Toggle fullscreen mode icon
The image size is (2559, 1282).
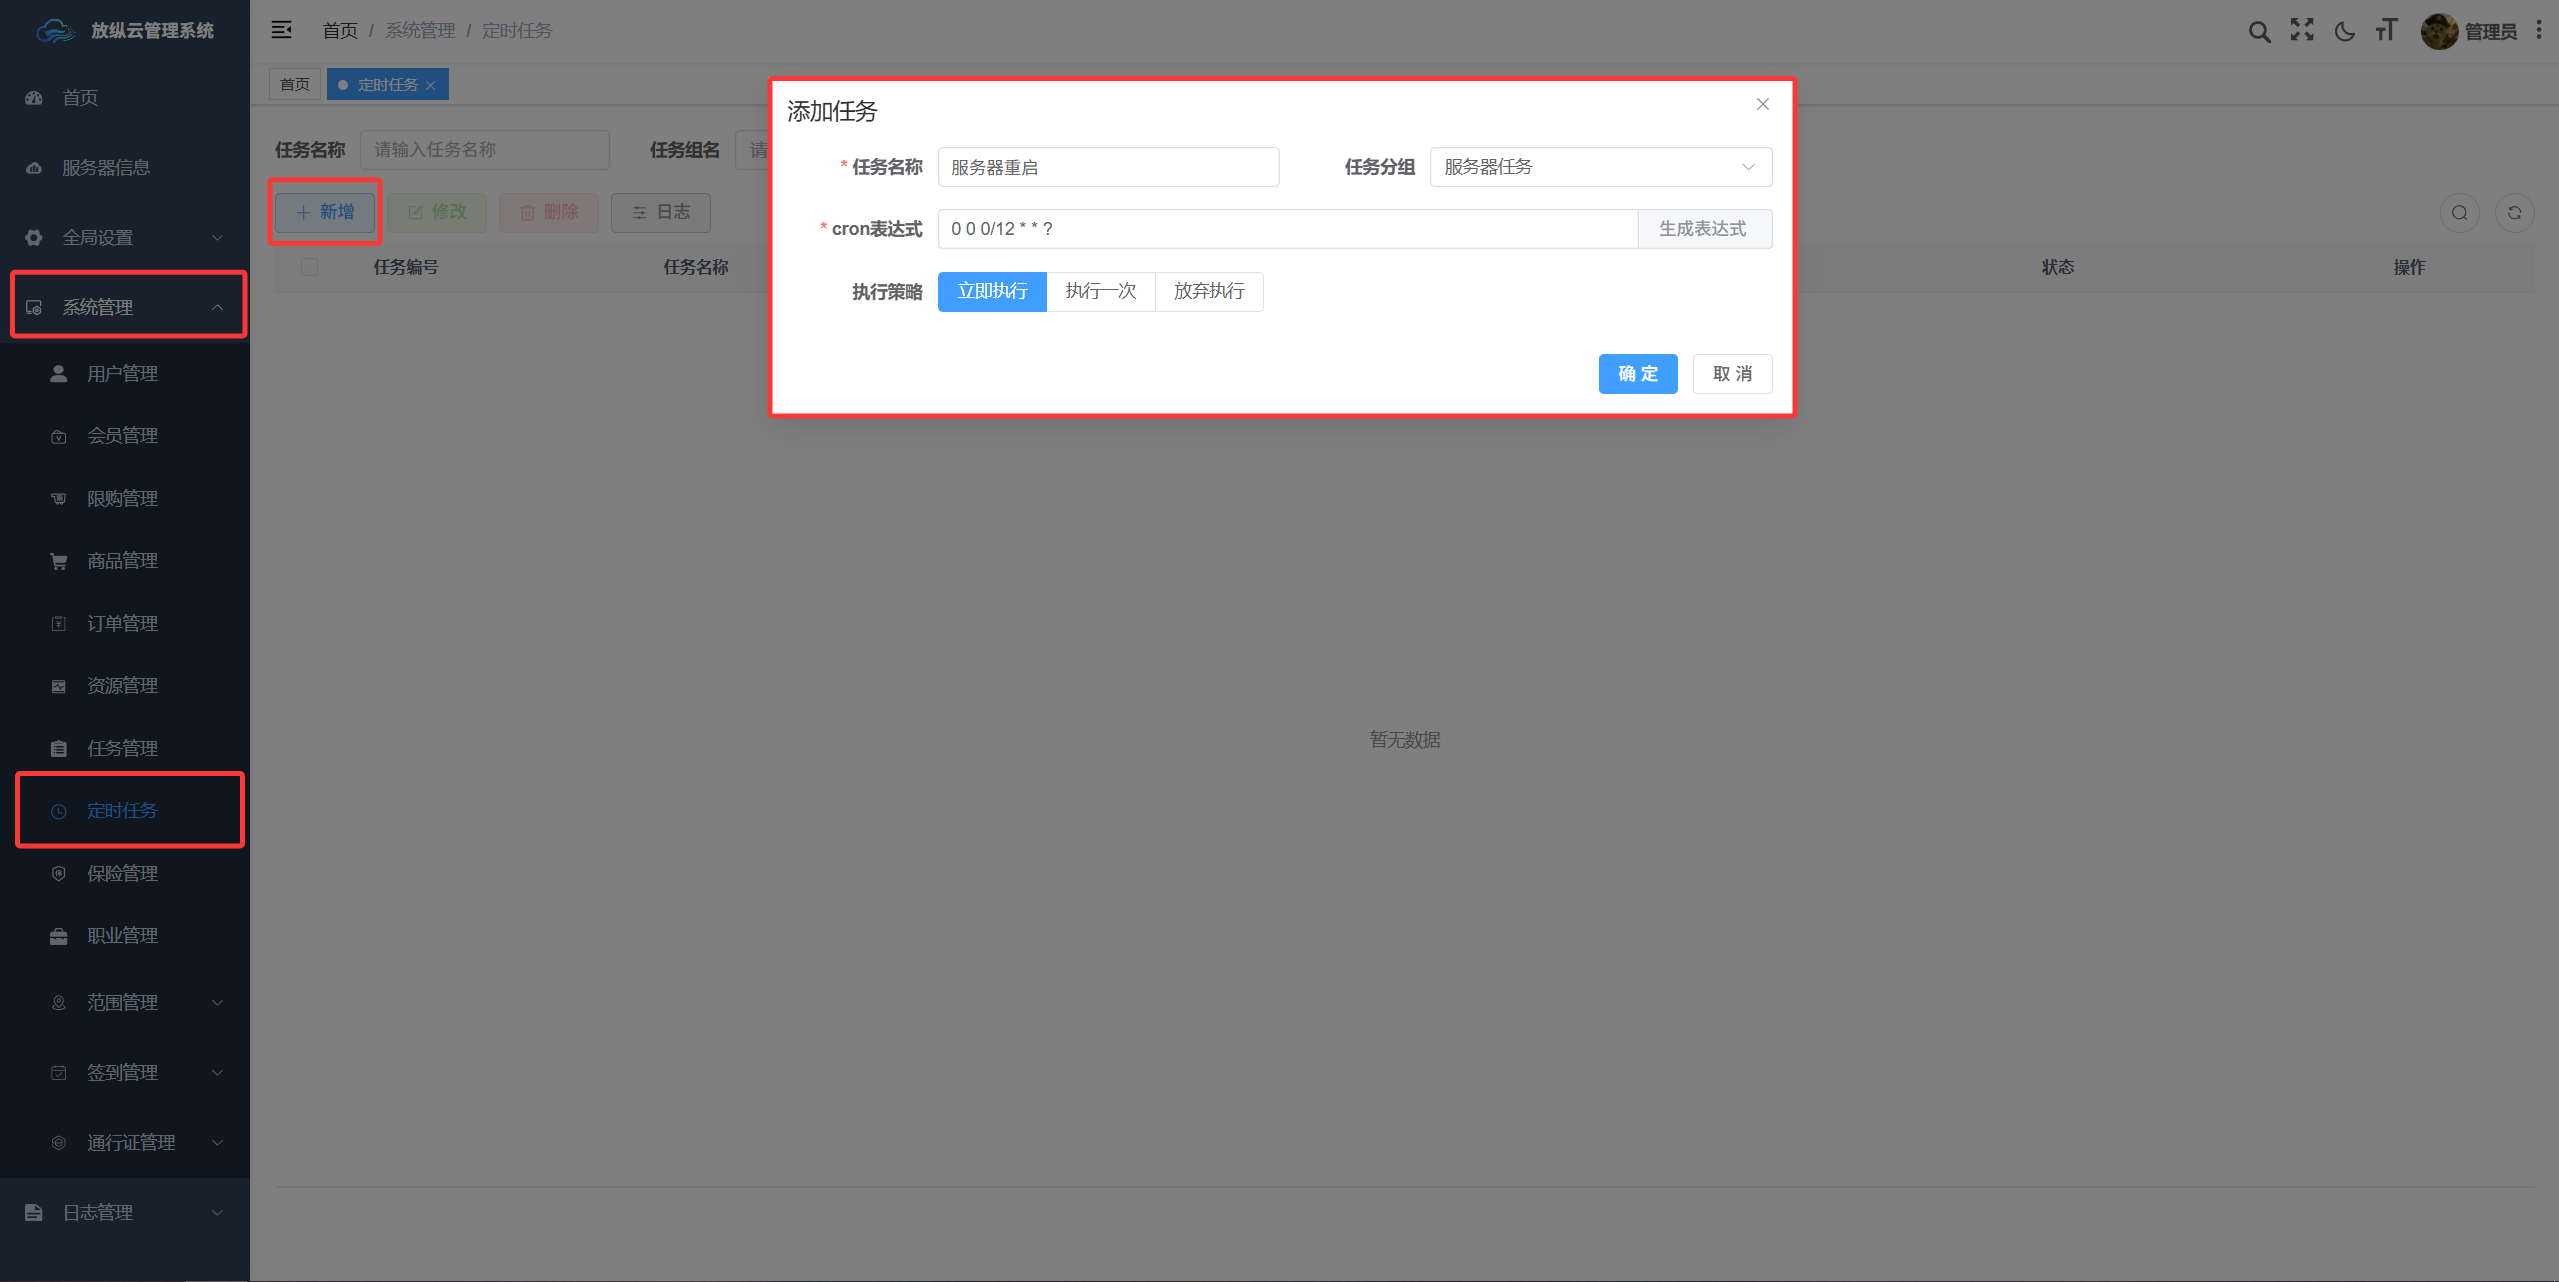pyautogui.click(x=2302, y=30)
